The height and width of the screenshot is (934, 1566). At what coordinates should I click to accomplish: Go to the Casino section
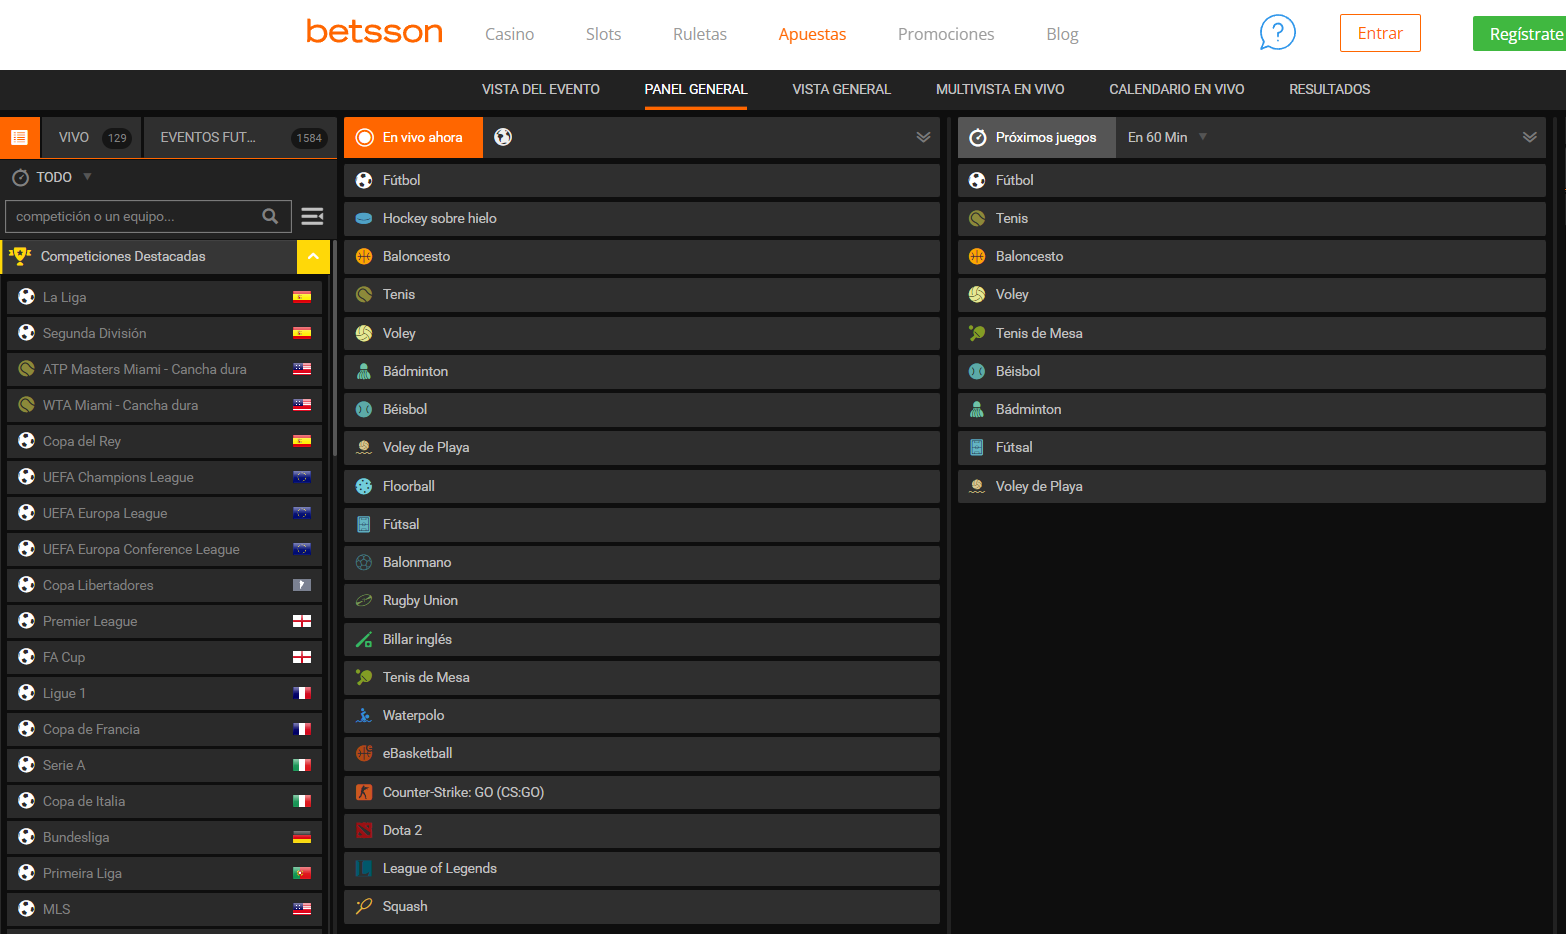pos(510,34)
